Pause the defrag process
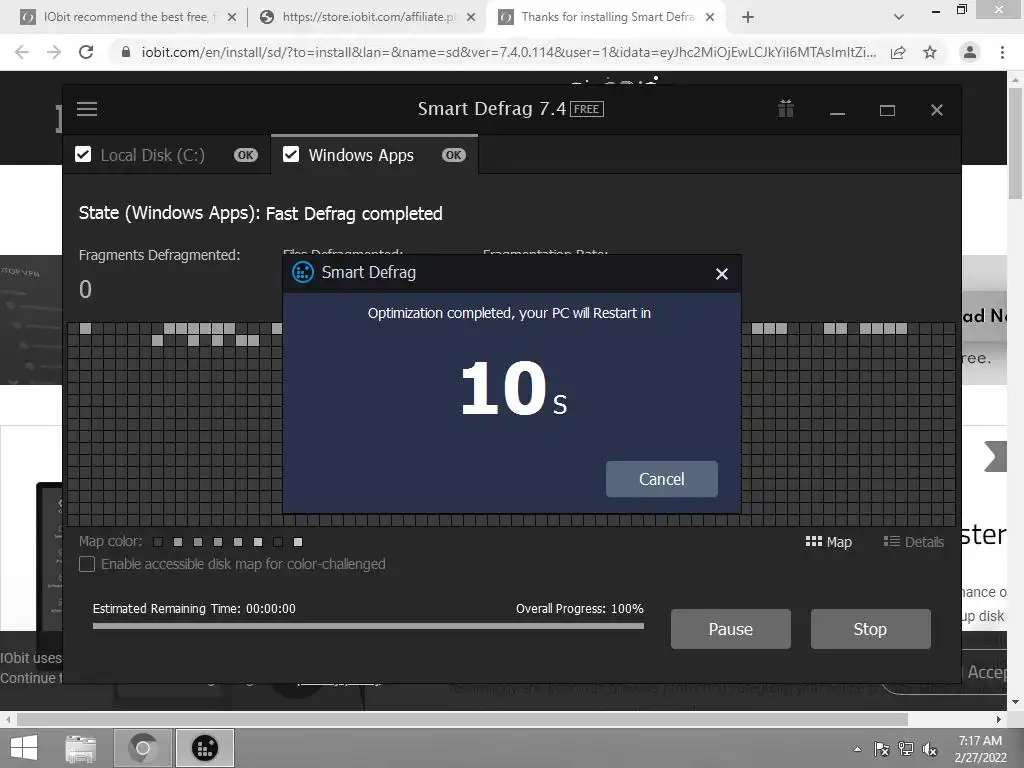Image resolution: width=1024 pixels, height=768 pixels. [731, 629]
